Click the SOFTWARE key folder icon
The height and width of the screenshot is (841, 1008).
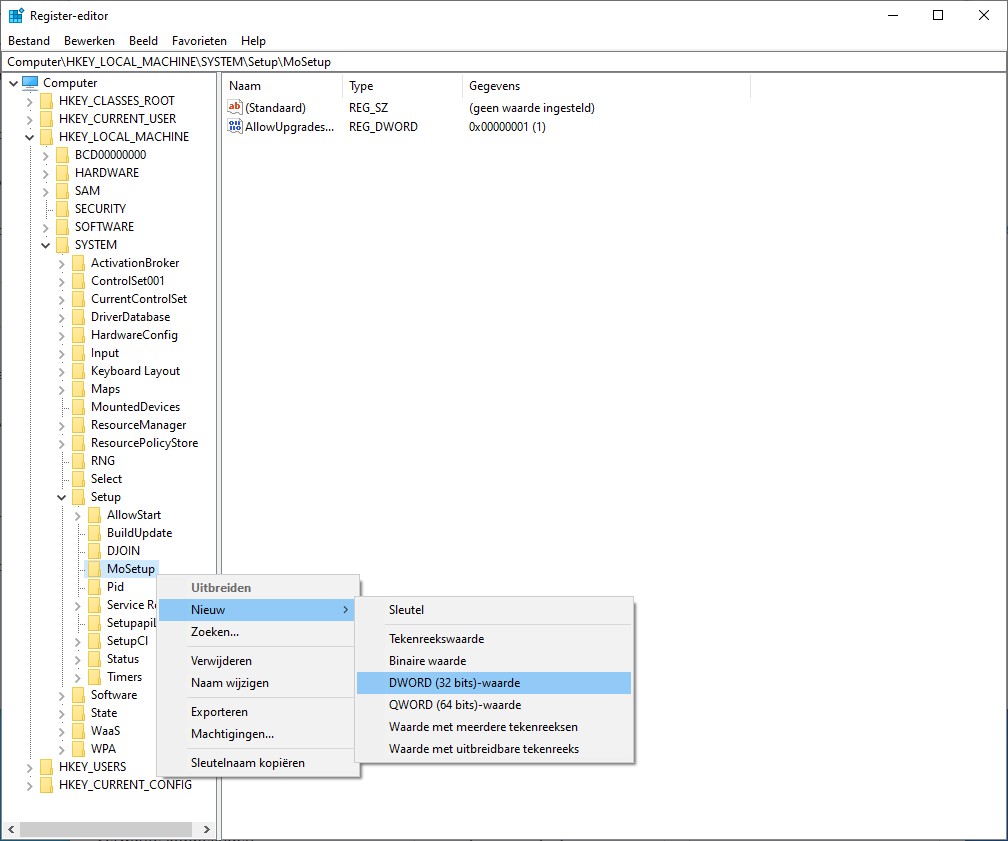click(62, 227)
